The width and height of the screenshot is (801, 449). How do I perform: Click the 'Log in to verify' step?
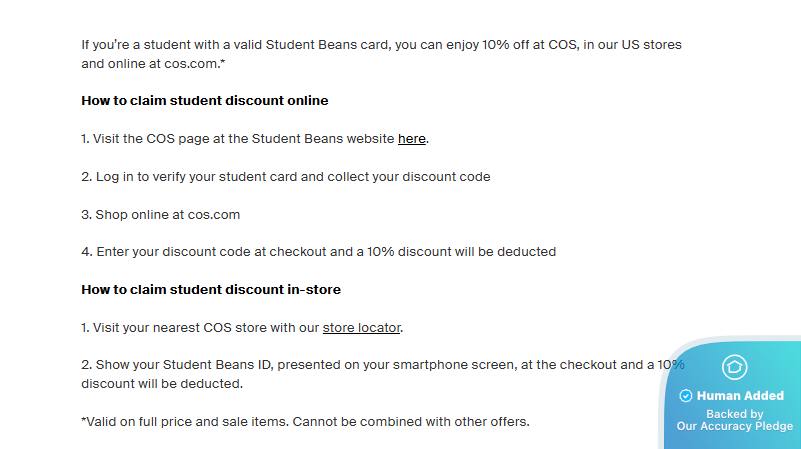286,176
